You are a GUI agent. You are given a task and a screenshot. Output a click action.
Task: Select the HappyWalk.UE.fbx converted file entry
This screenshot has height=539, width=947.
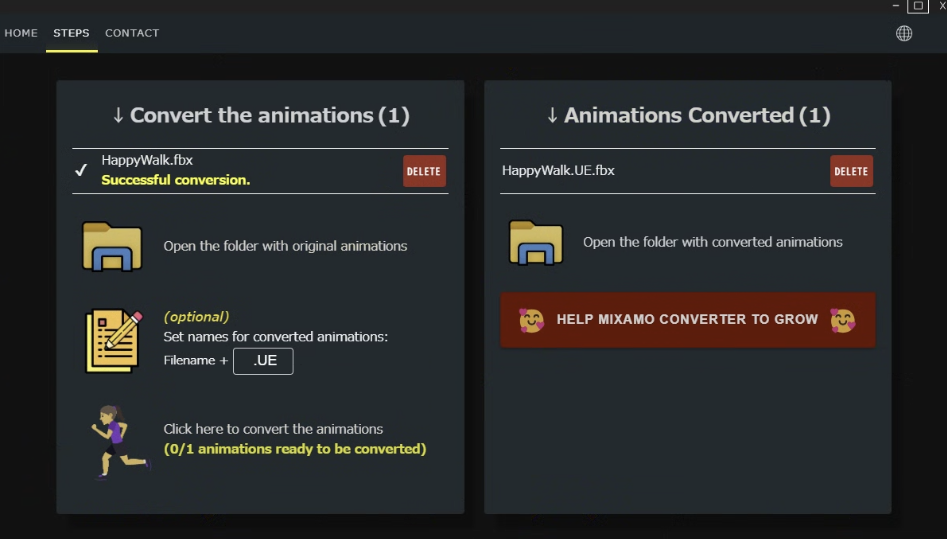[558, 171]
